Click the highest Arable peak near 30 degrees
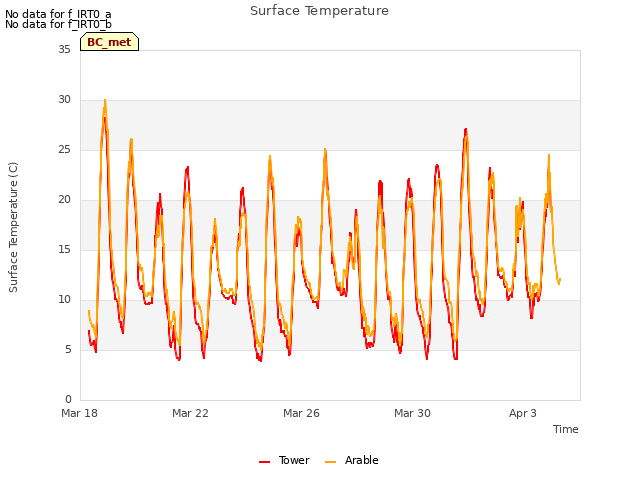This screenshot has width=640, height=480. click(105, 100)
